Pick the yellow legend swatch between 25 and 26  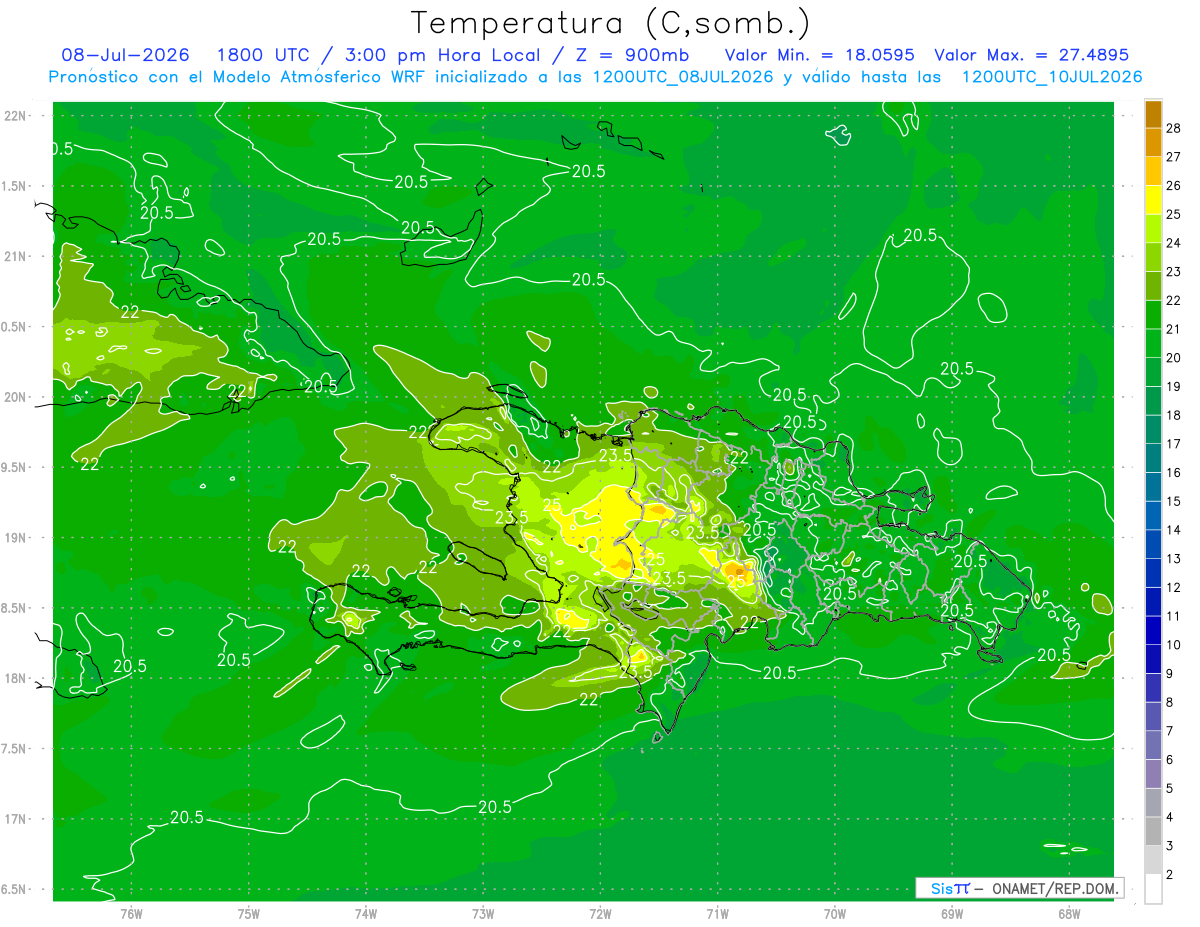(1153, 200)
